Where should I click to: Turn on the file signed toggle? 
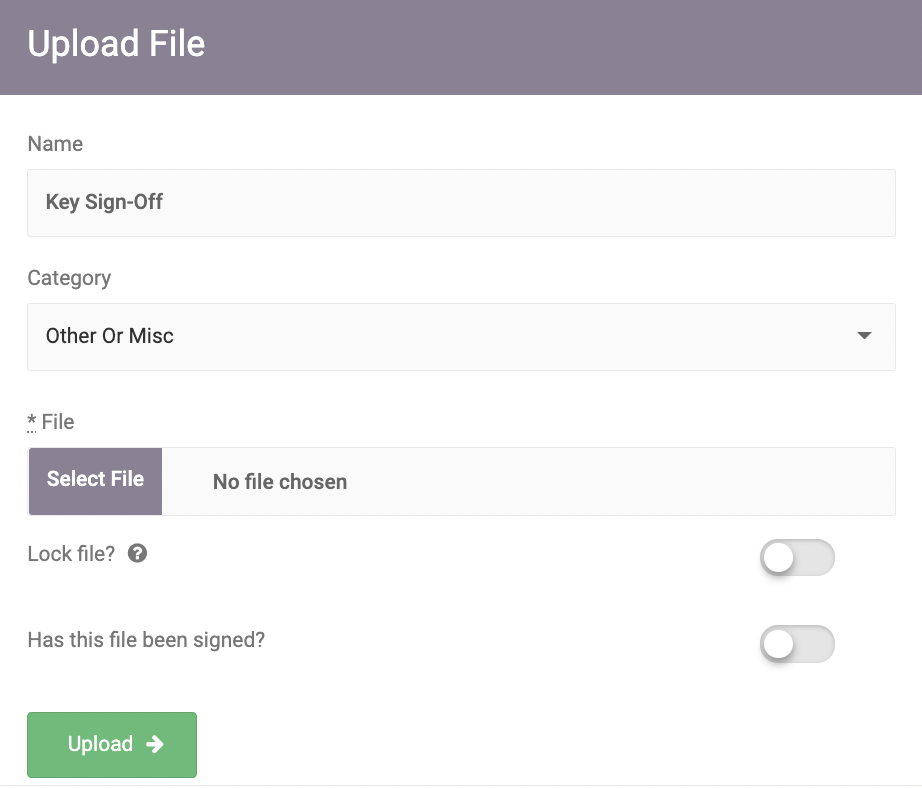(797, 644)
